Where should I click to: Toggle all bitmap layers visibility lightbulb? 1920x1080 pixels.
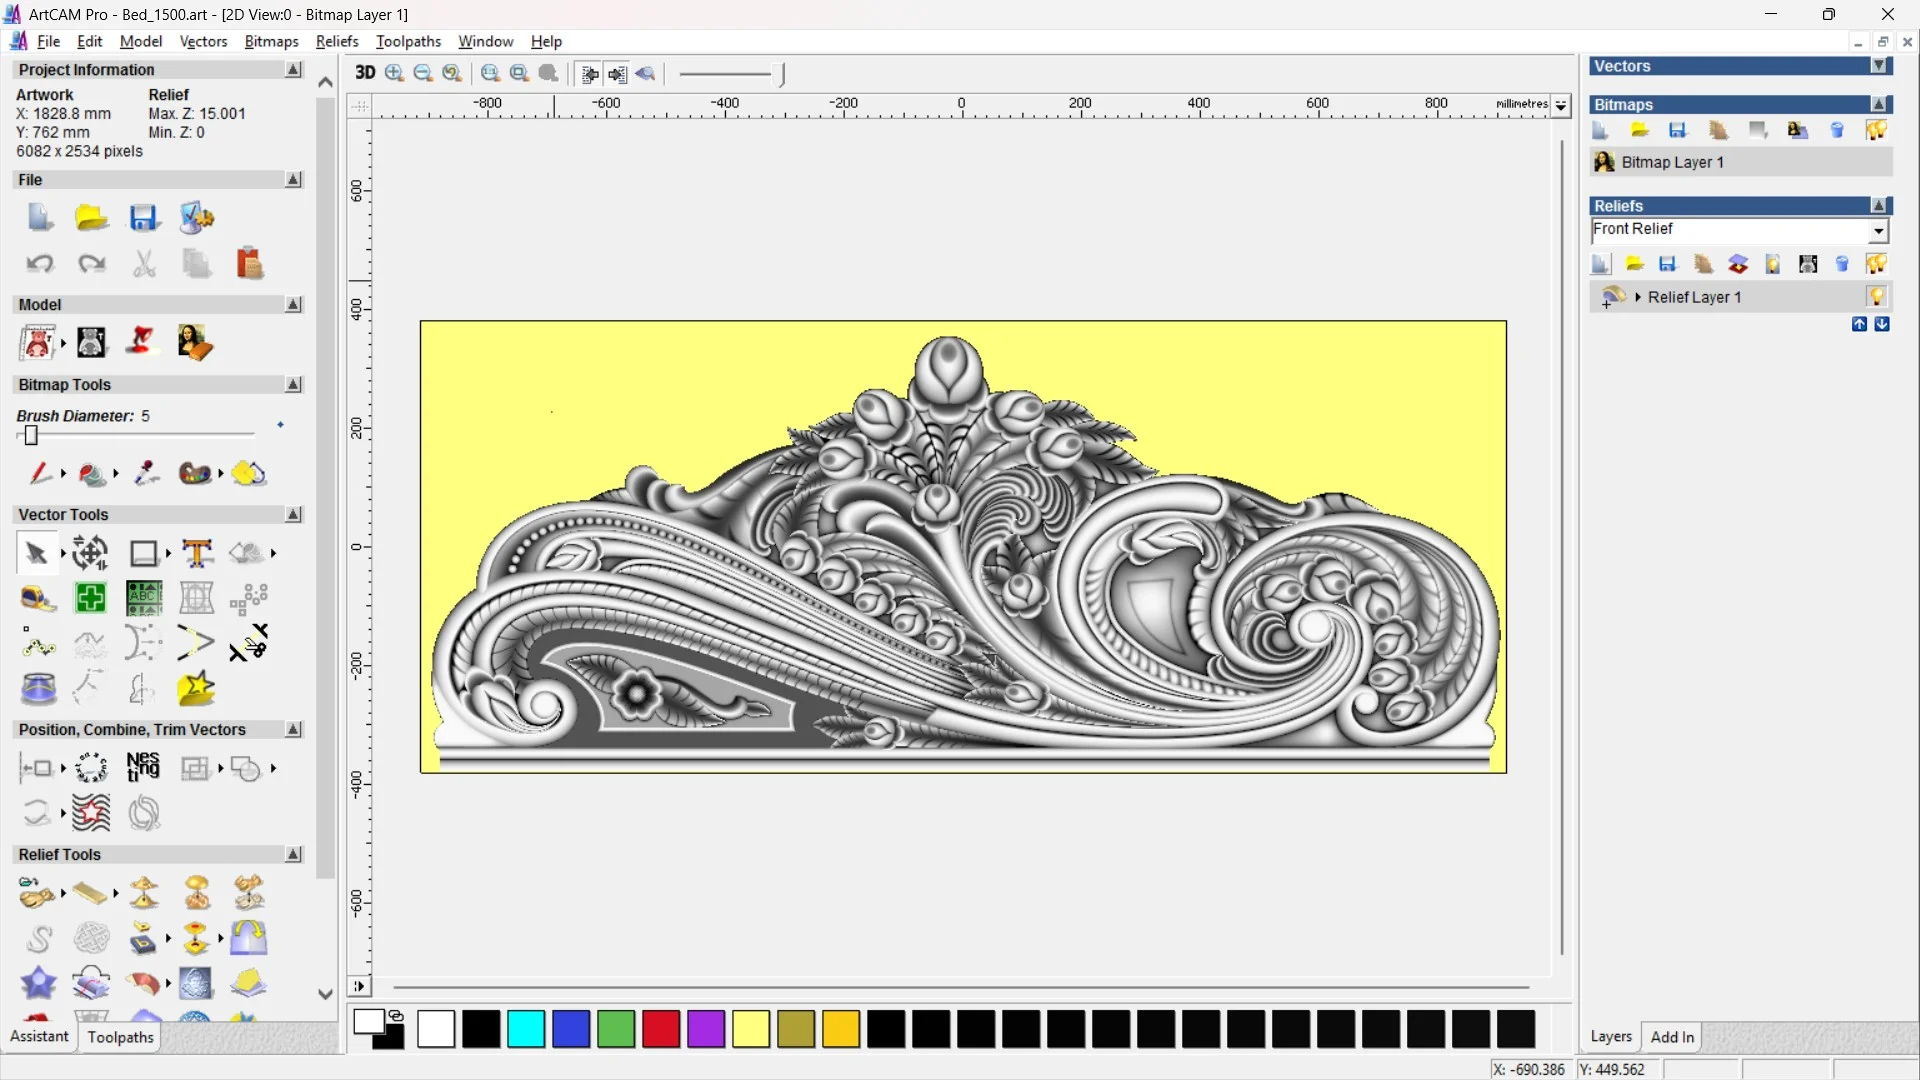(x=1876, y=130)
